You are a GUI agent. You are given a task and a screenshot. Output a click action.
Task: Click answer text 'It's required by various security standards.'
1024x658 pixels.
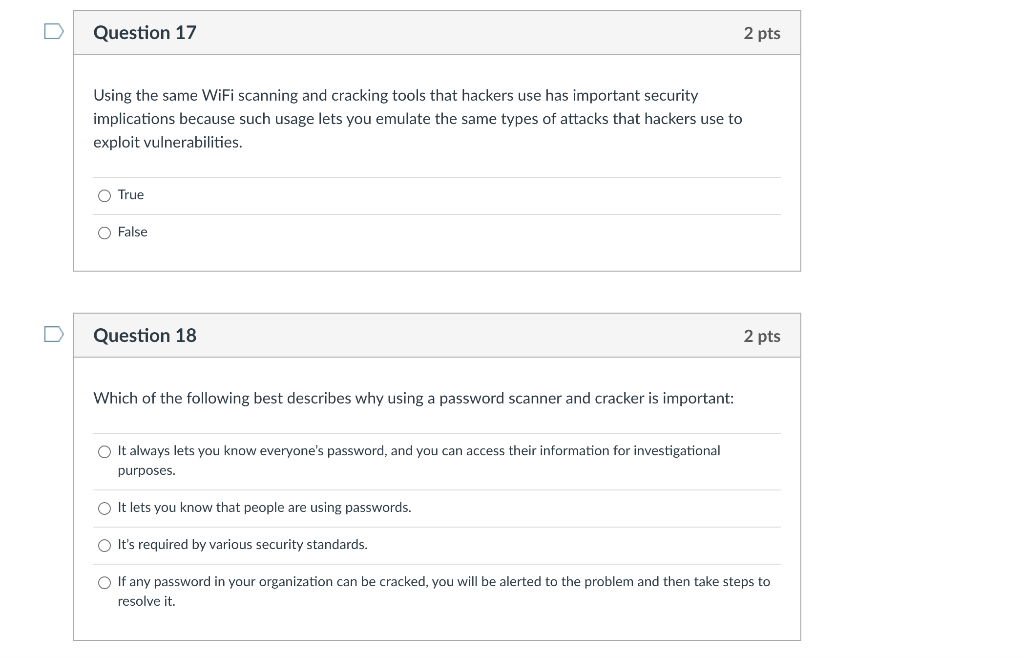click(x=242, y=545)
